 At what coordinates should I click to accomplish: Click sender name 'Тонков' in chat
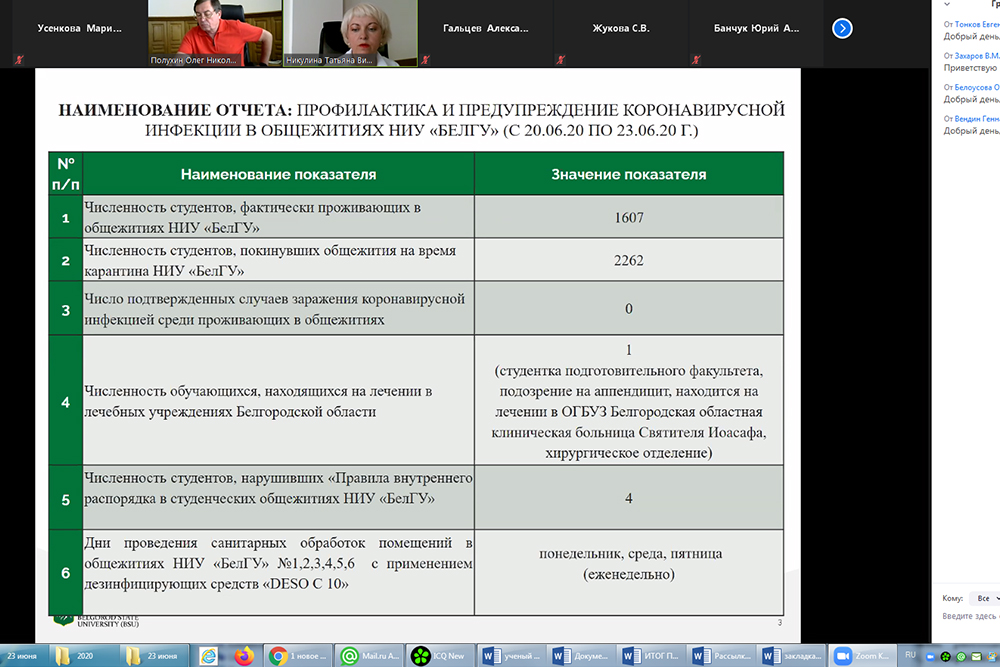tap(976, 23)
